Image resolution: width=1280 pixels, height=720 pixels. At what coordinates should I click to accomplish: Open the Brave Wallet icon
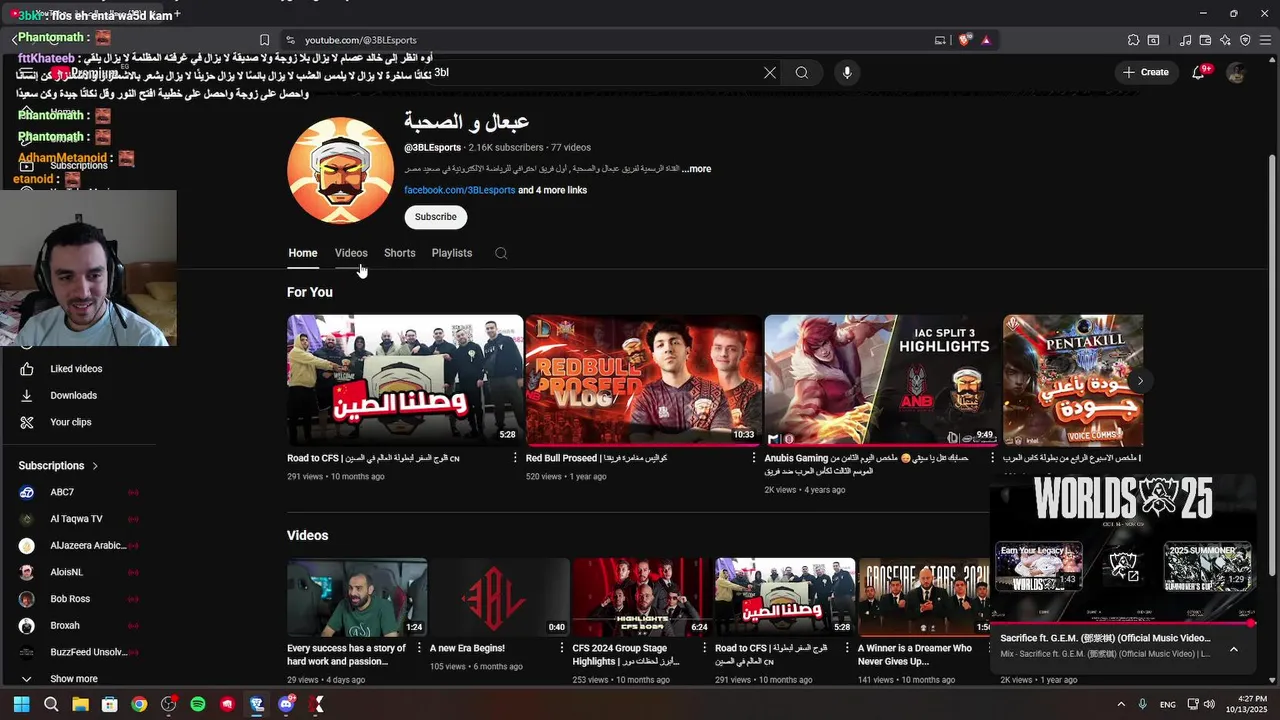tap(1205, 40)
